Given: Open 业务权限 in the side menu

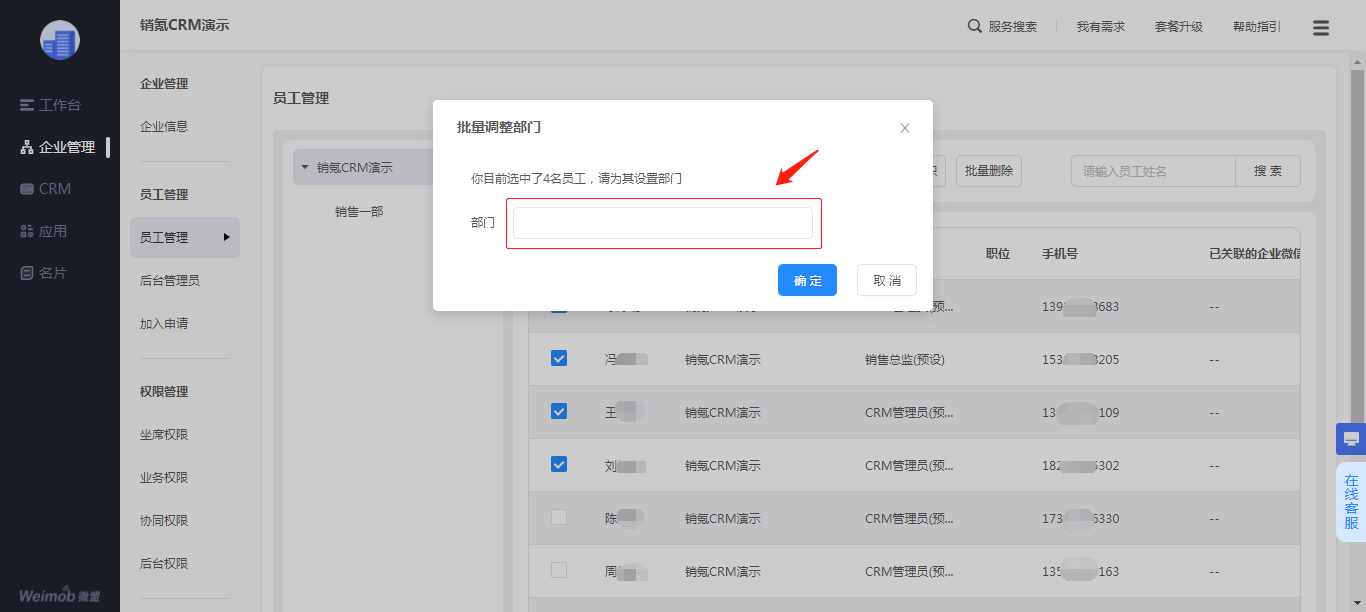Looking at the screenshot, I should pos(164,478).
